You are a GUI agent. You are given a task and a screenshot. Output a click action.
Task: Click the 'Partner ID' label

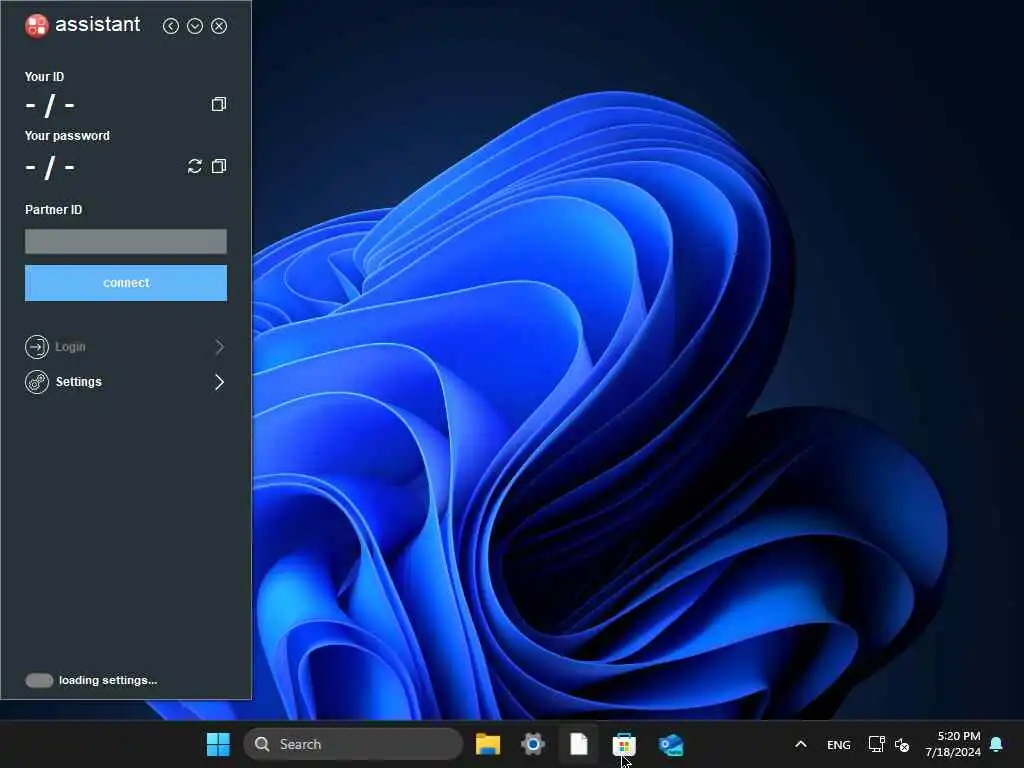coord(54,210)
